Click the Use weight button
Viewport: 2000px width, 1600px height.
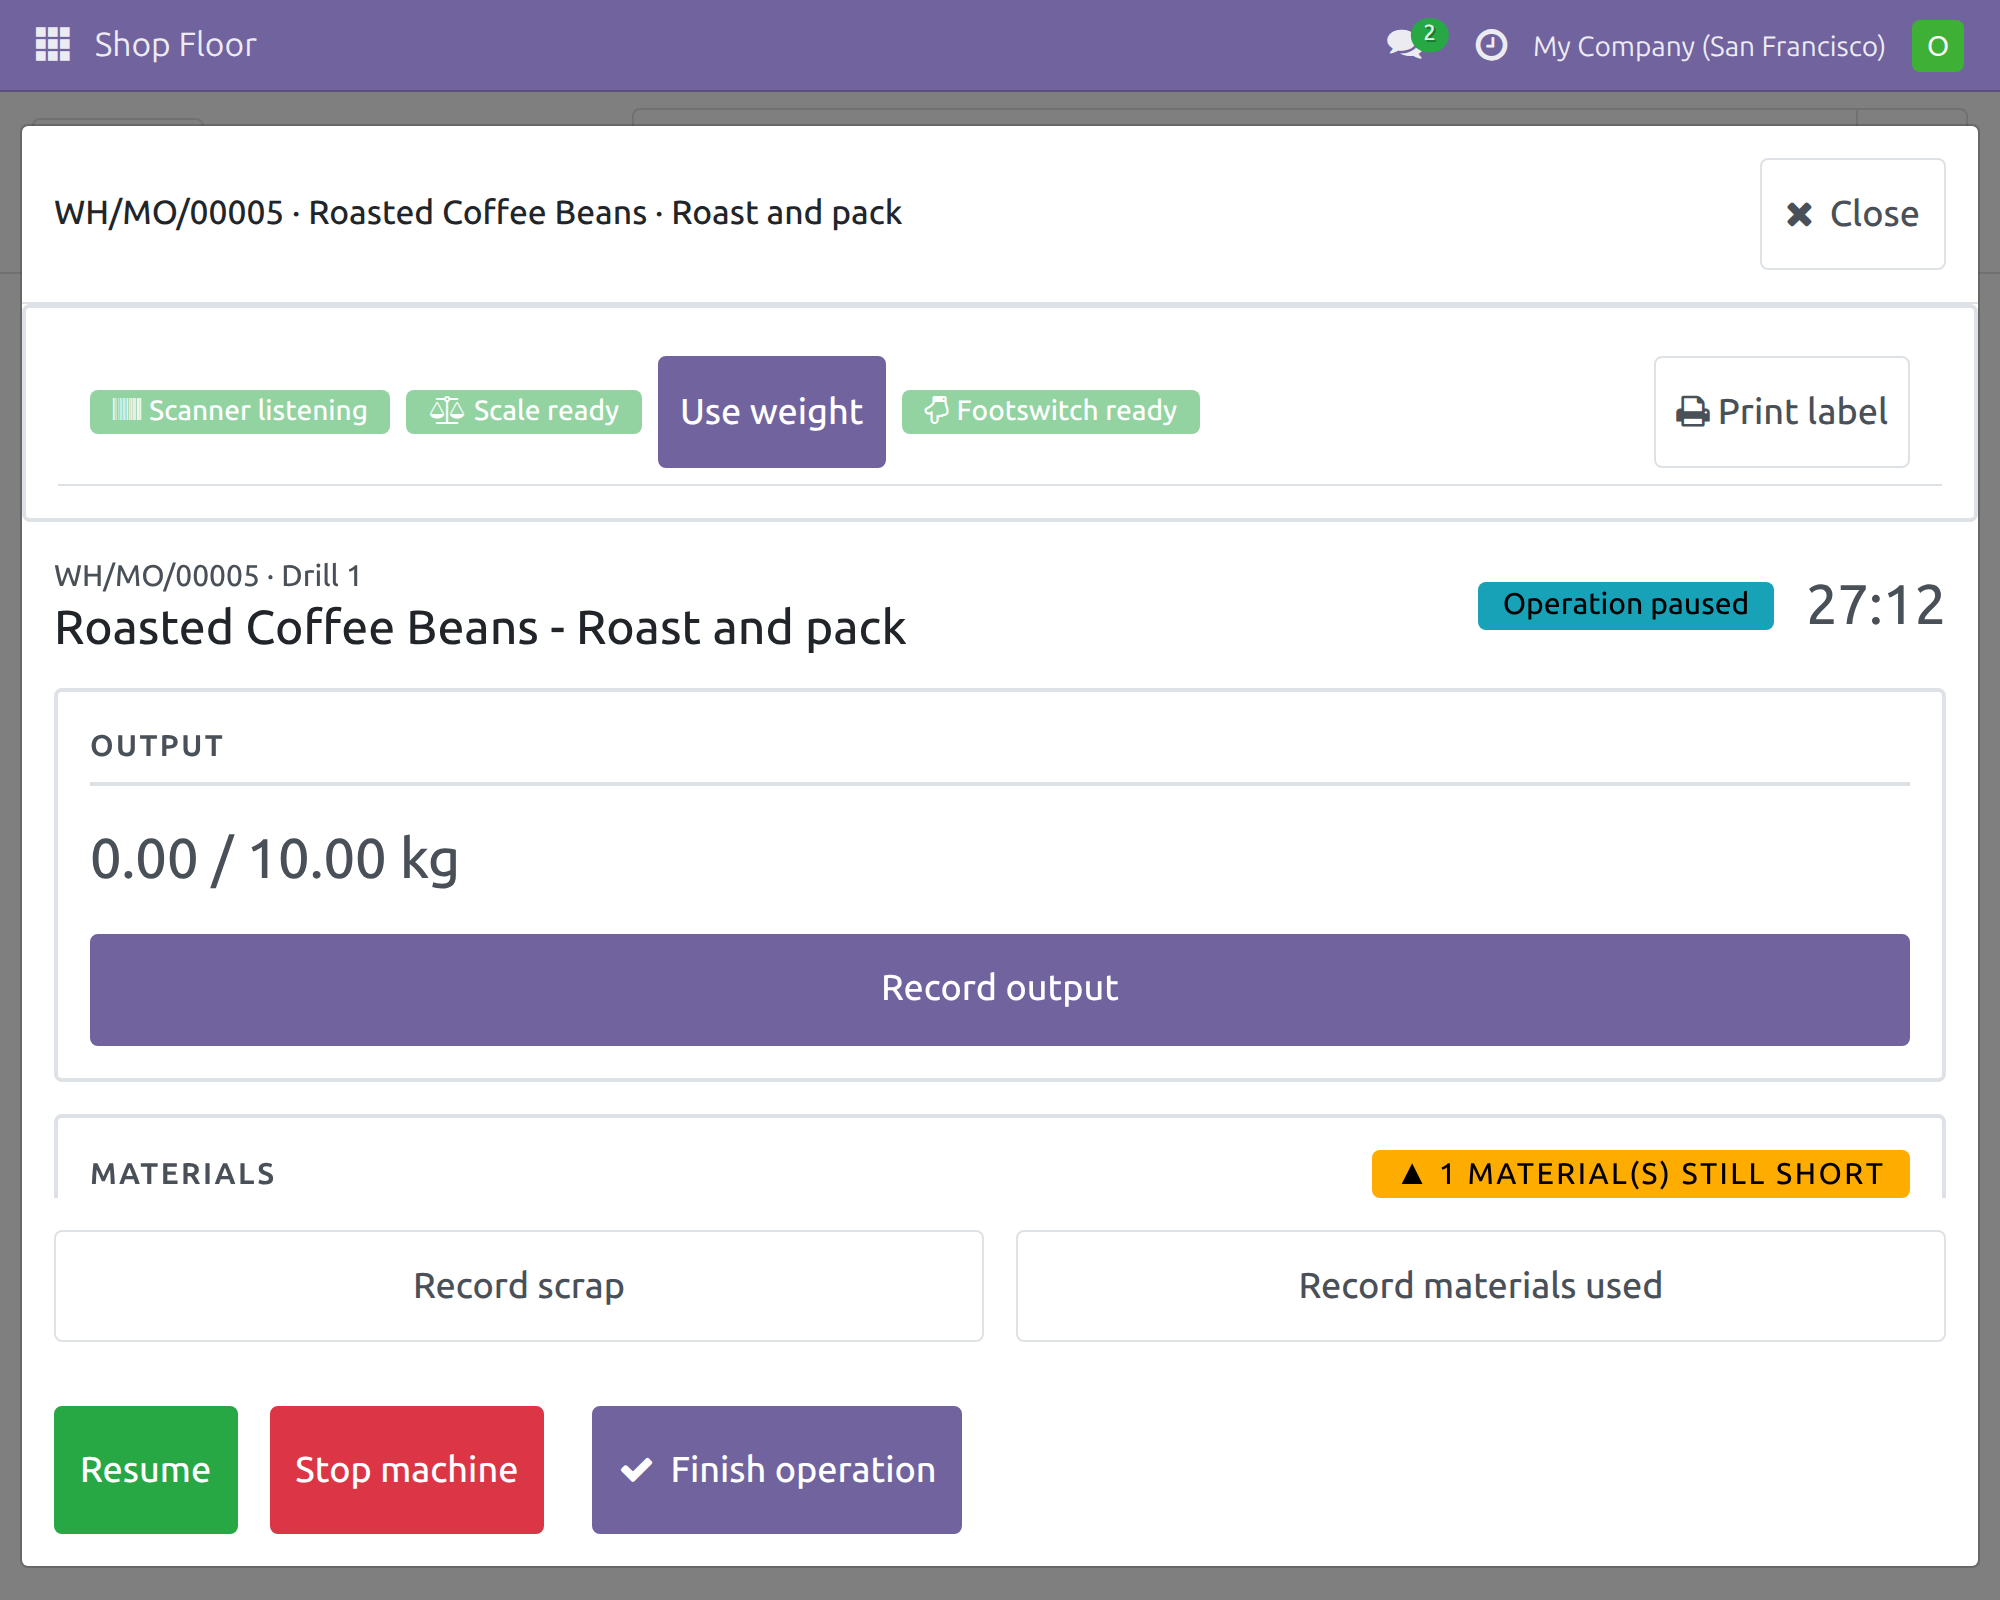click(772, 412)
